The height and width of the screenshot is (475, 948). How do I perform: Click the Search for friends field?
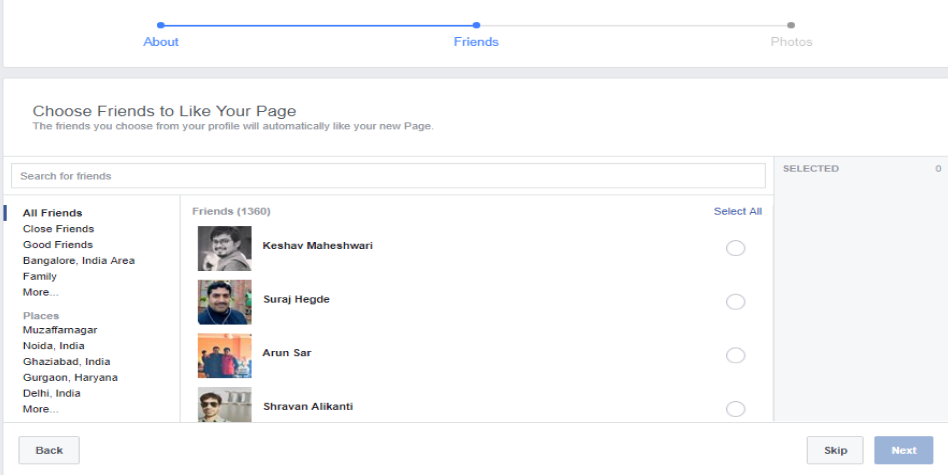(x=388, y=176)
